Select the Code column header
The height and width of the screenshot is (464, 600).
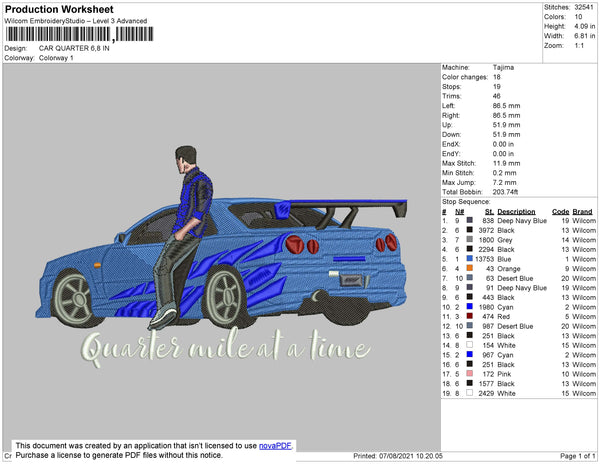pyautogui.click(x=561, y=211)
